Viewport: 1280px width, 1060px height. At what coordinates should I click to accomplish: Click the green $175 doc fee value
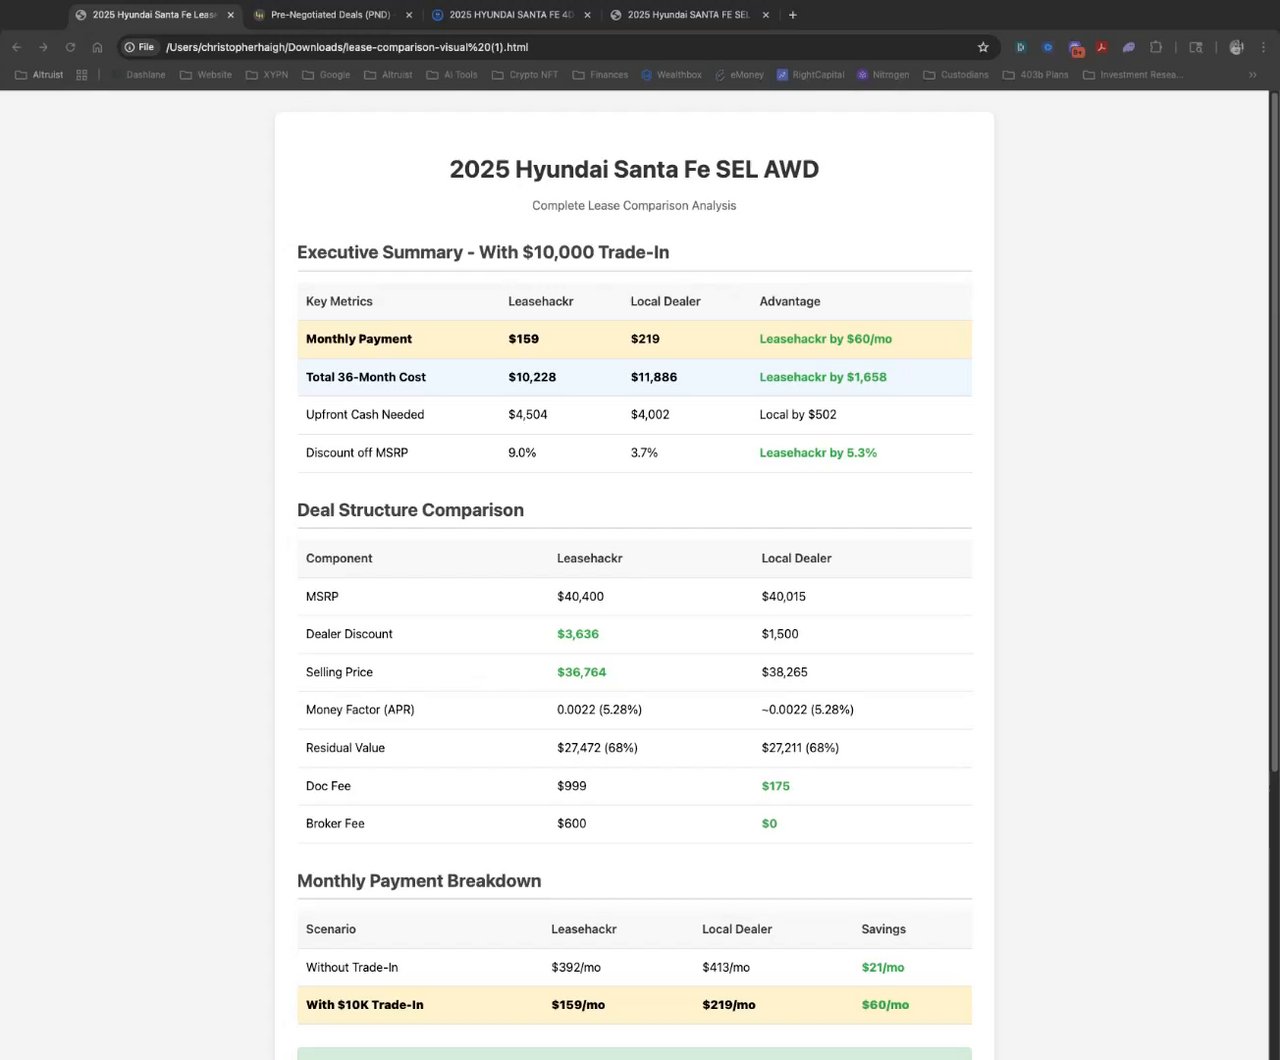coord(775,786)
